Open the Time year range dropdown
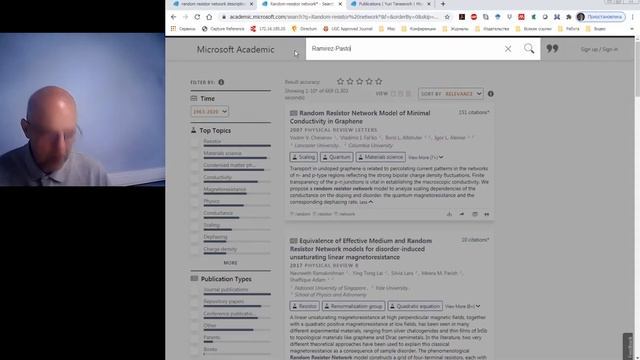 click(x=209, y=111)
